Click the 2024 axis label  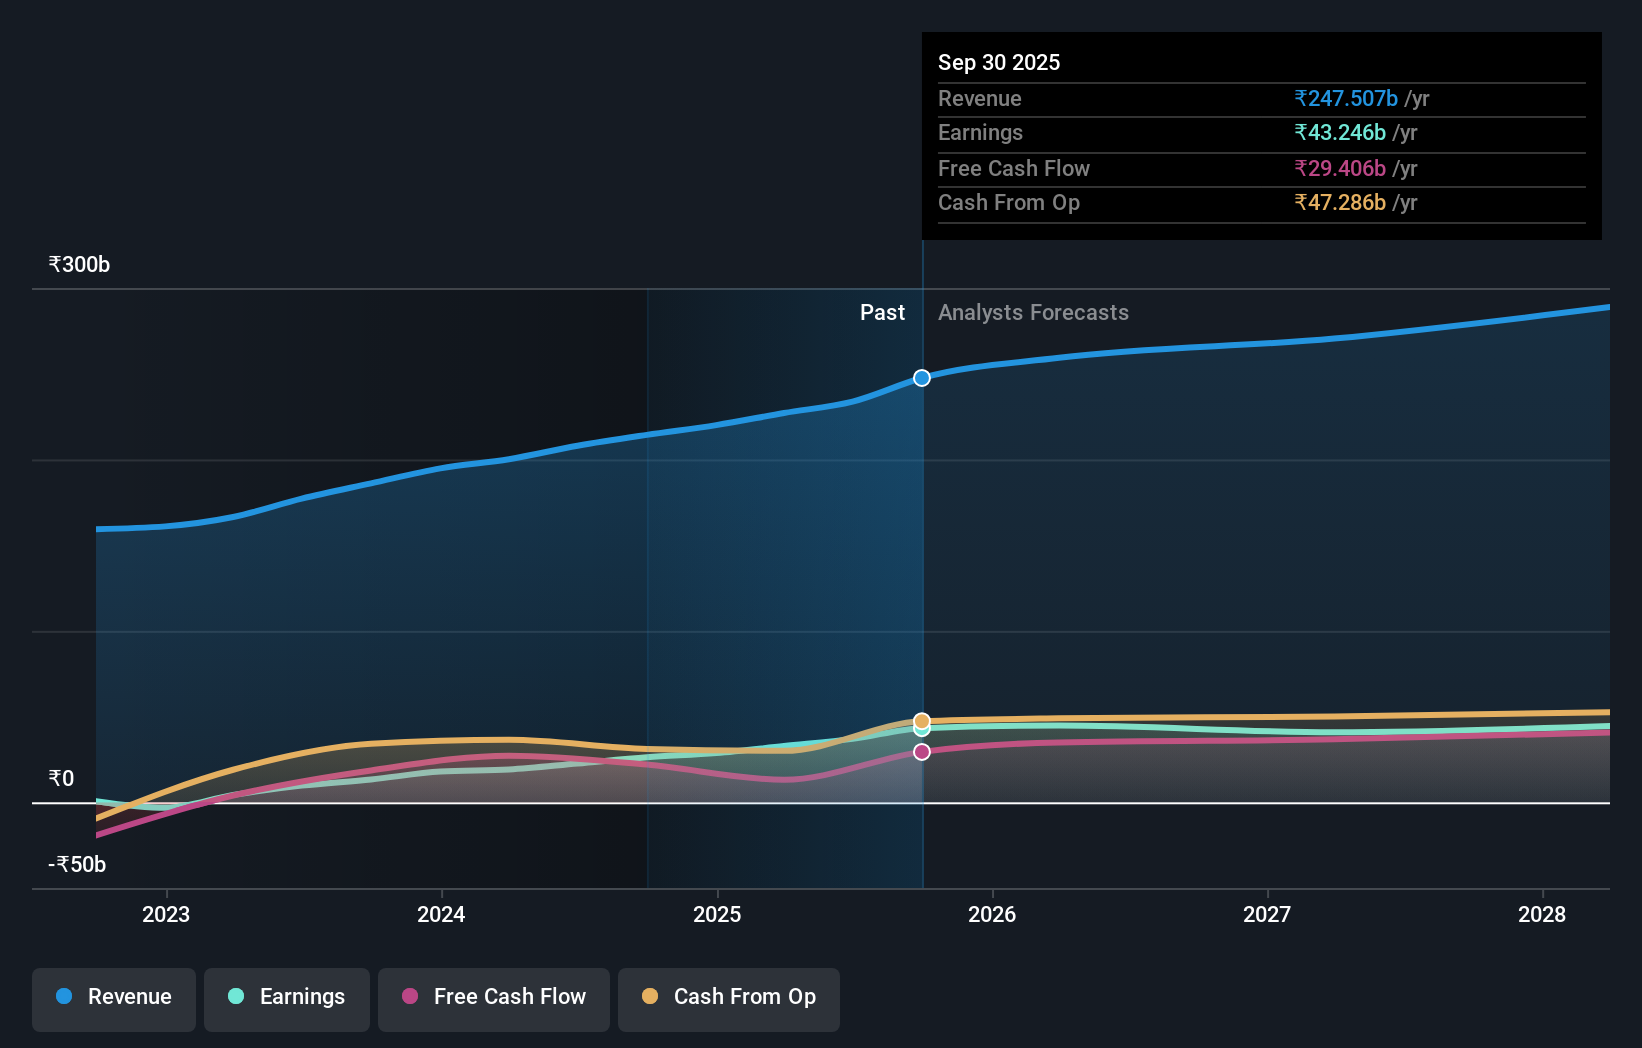click(x=441, y=914)
